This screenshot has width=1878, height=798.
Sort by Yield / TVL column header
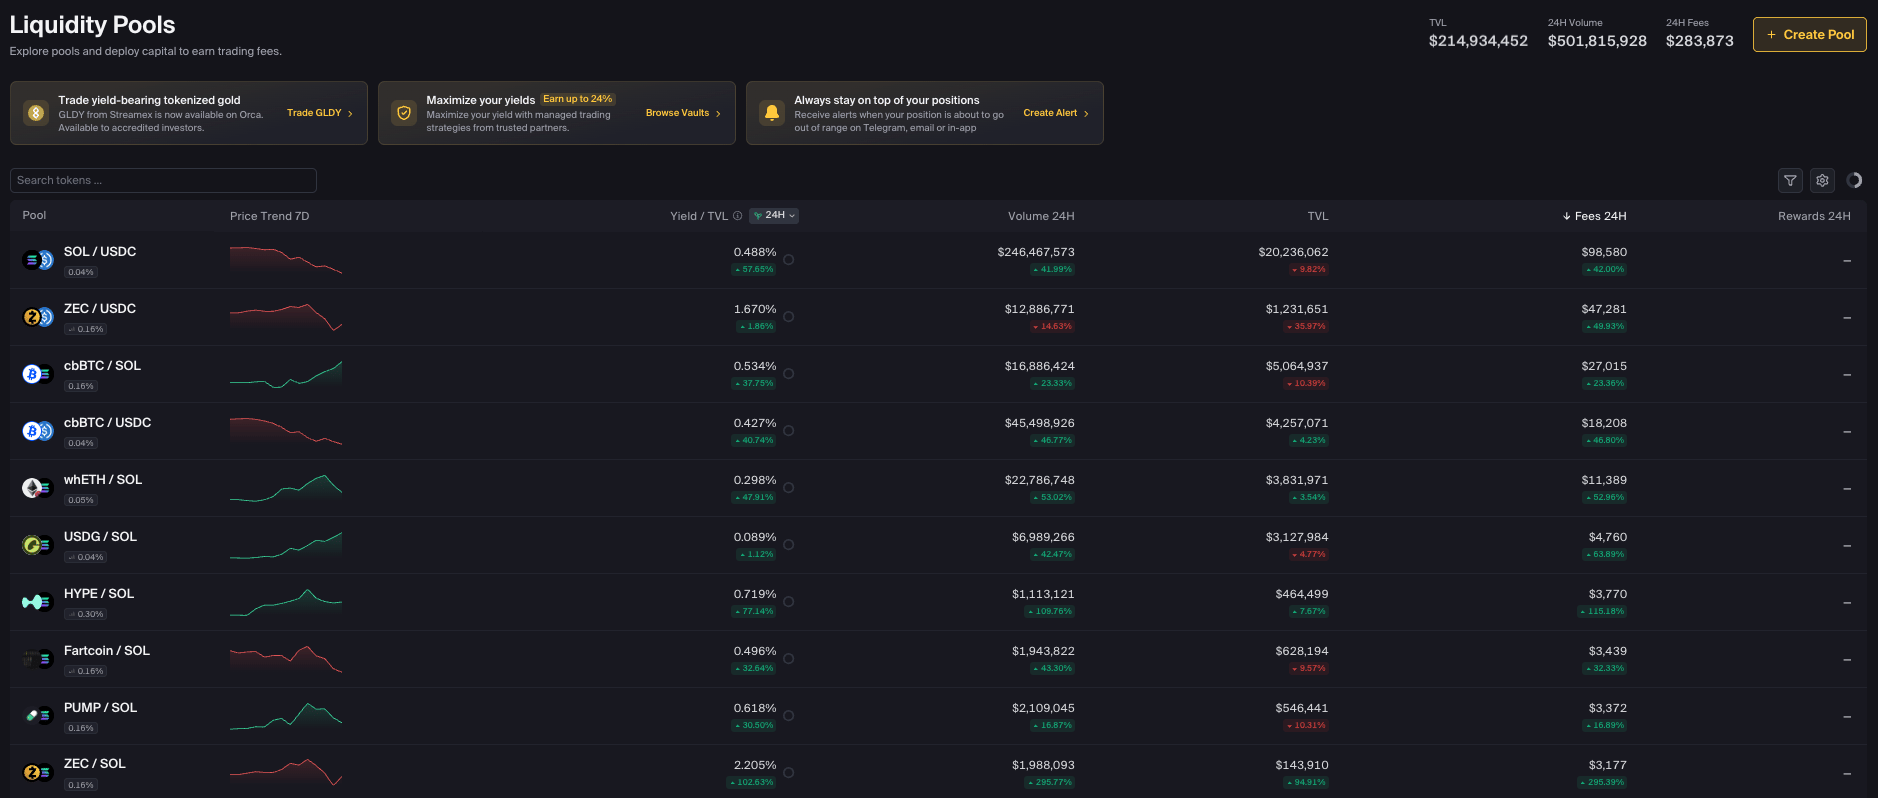coord(699,216)
